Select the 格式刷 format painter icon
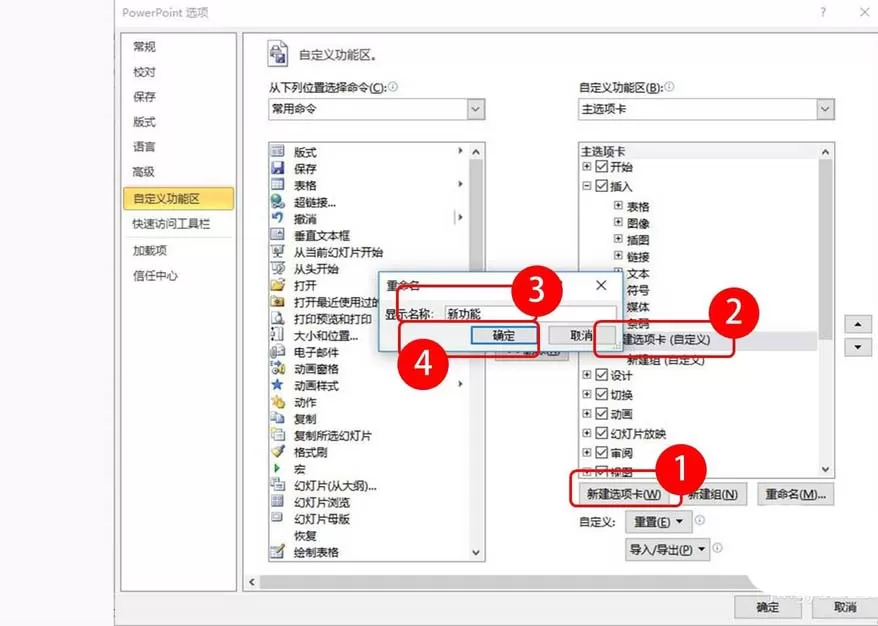 click(278, 451)
